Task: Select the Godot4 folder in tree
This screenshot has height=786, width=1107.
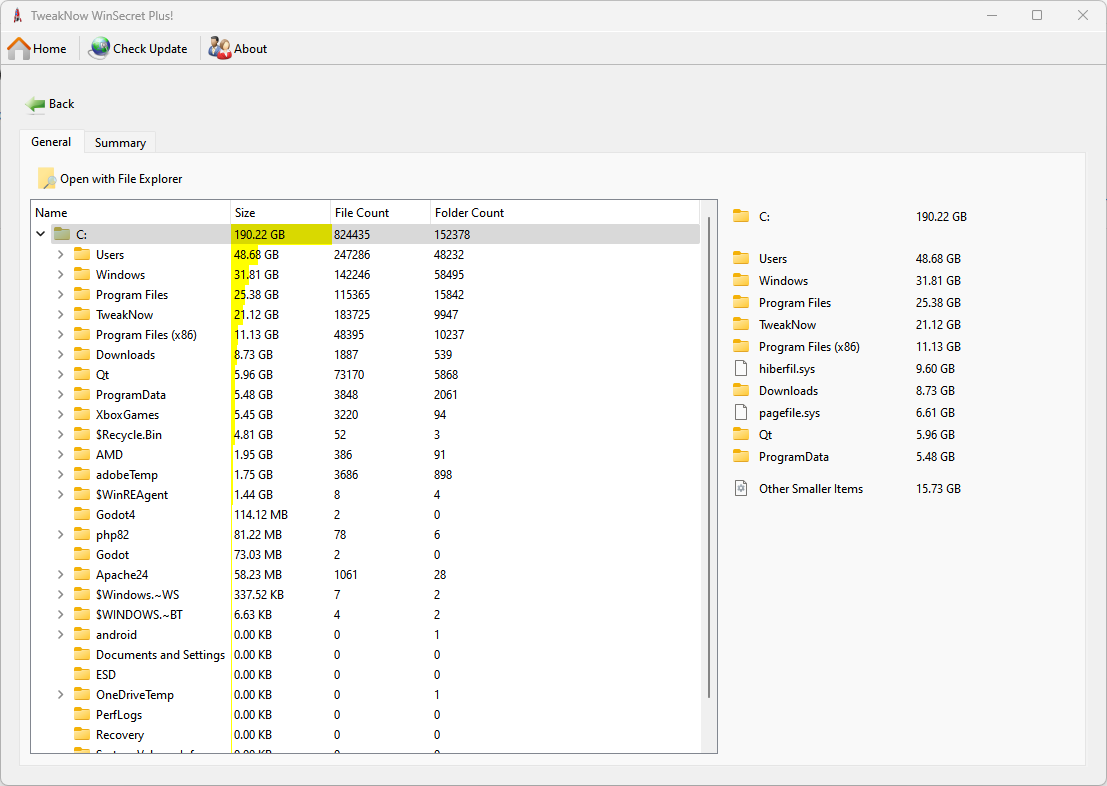Action: coord(115,515)
